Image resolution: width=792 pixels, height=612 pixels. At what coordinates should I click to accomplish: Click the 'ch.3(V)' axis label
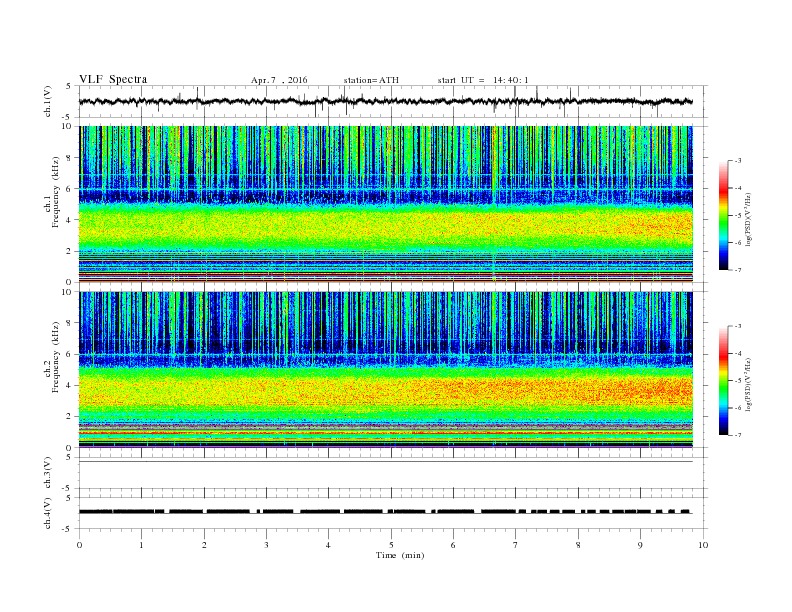48,473
